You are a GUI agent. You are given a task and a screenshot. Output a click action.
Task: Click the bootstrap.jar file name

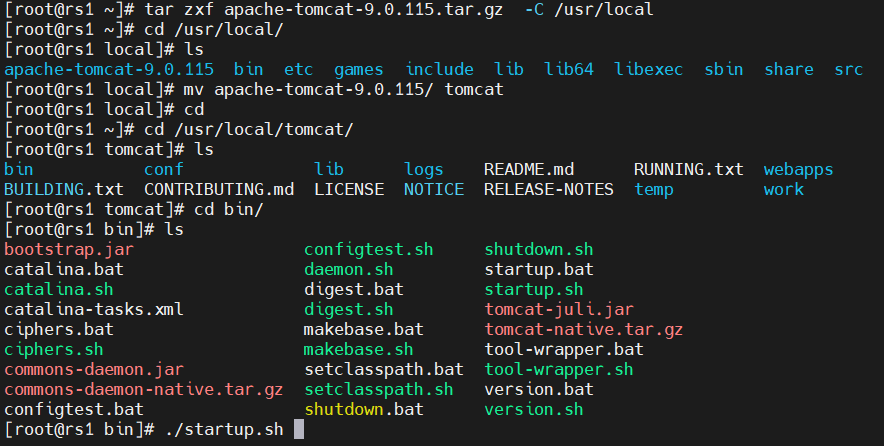tap(69, 249)
